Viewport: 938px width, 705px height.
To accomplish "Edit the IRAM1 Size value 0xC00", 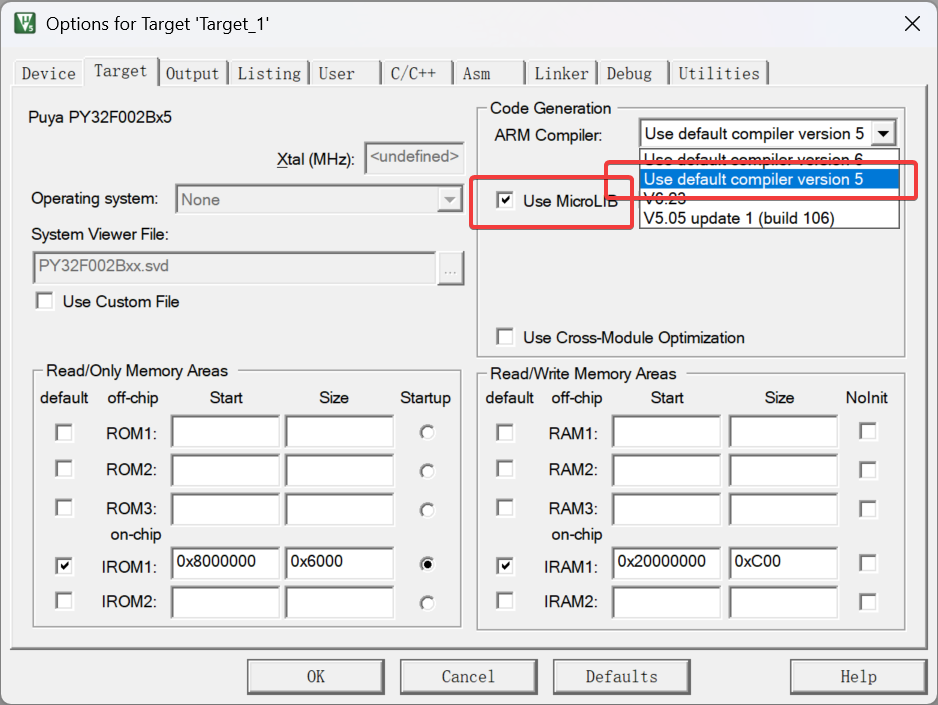I will [783, 563].
